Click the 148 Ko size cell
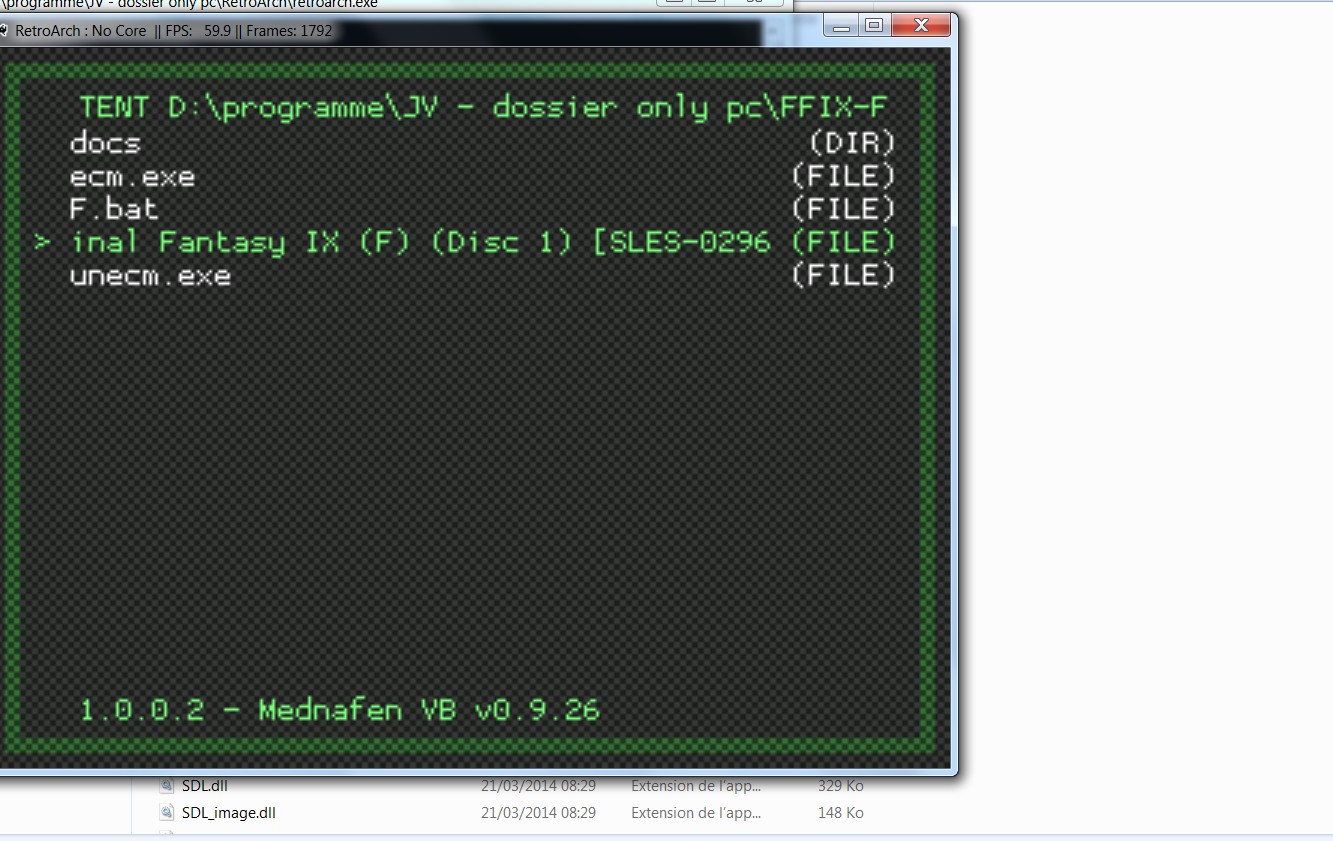The image size is (1333, 841). [840, 813]
